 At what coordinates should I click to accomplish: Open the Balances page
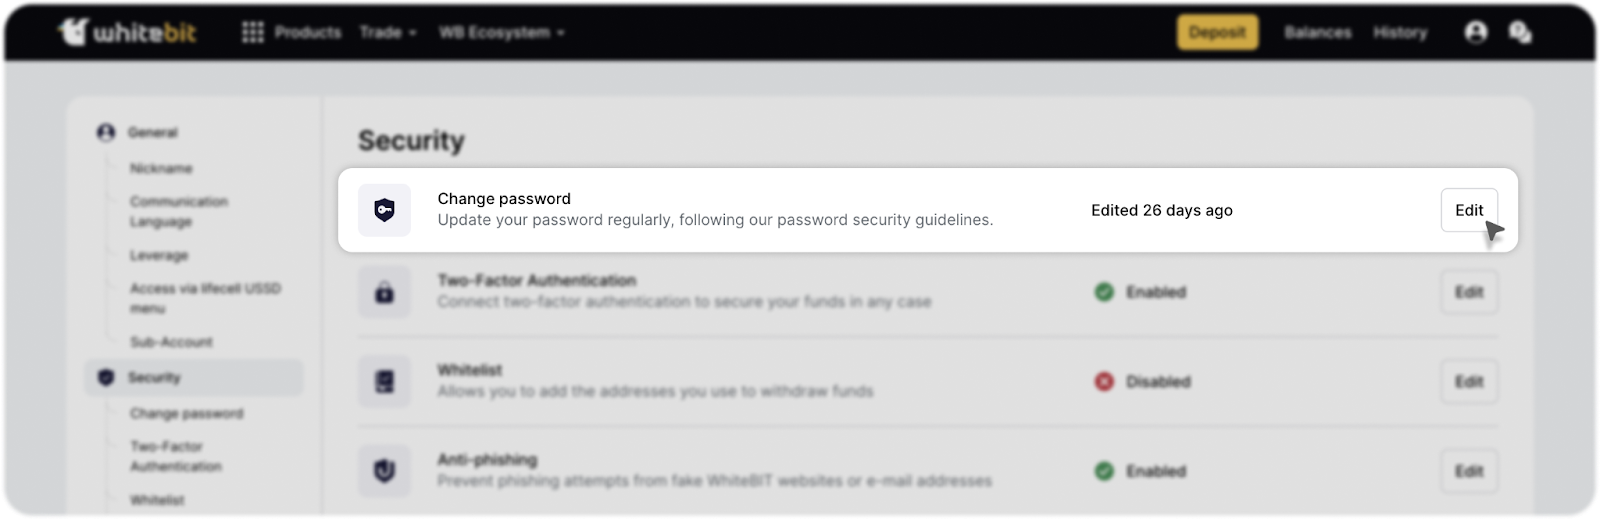click(1317, 32)
